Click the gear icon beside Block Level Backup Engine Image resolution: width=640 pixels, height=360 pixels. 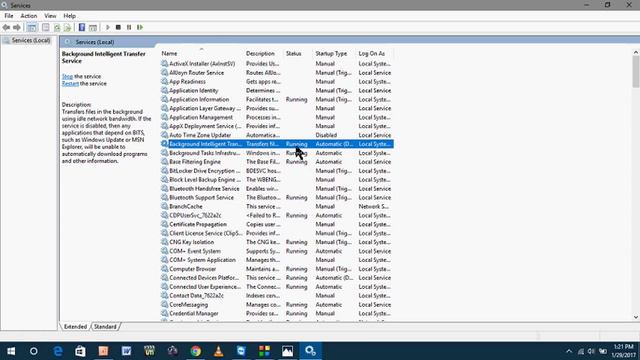pyautogui.click(x=164, y=180)
